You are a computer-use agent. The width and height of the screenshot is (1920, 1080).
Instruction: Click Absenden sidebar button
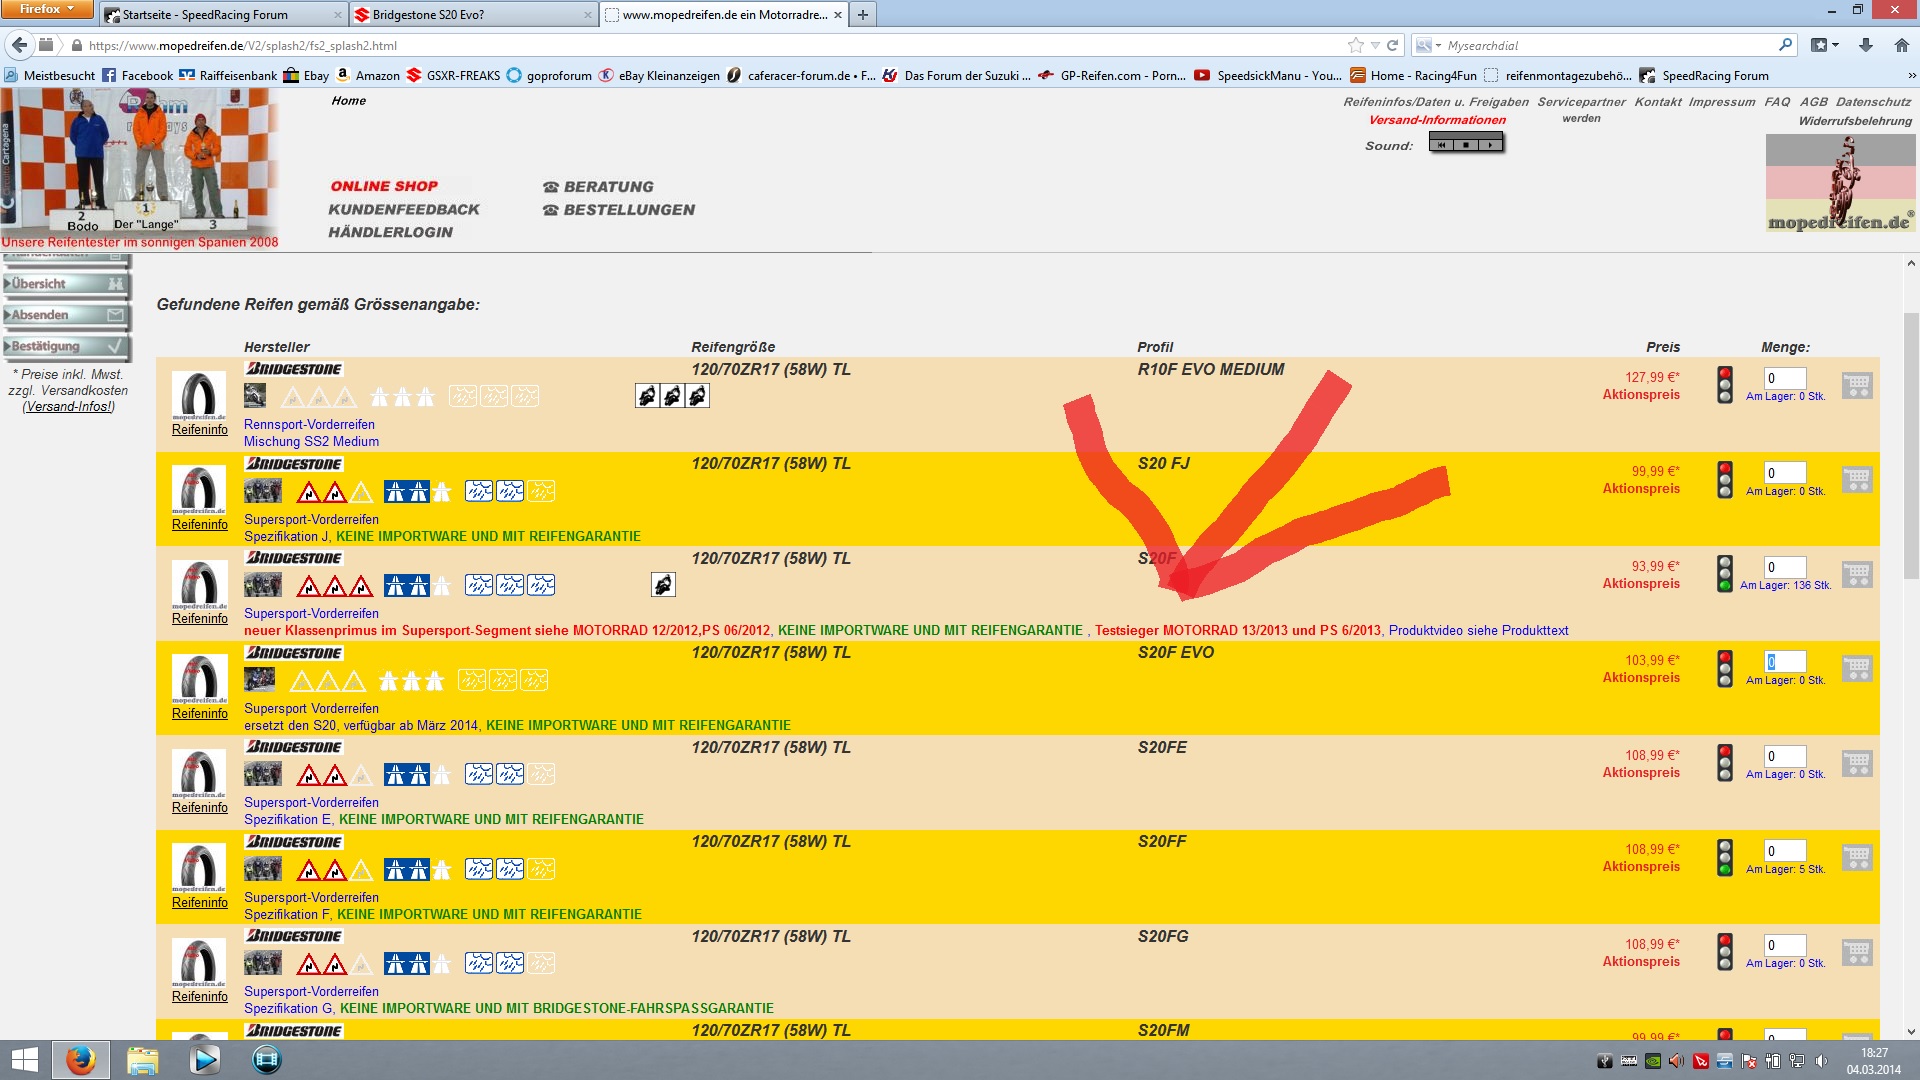pos(66,315)
